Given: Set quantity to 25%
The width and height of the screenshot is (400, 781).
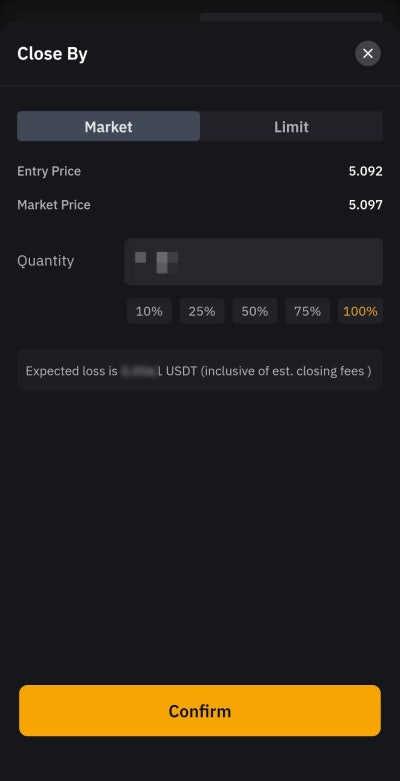Looking at the screenshot, I should tap(202, 311).
